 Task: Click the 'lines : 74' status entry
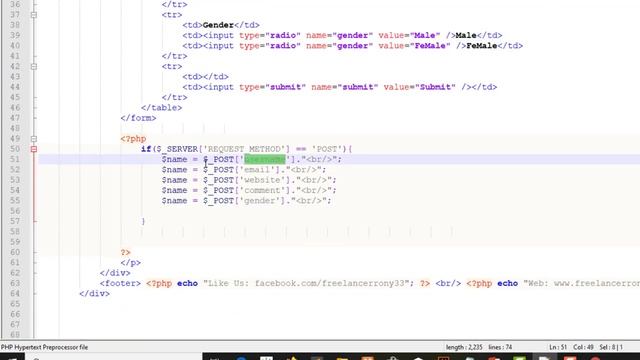[500, 347]
